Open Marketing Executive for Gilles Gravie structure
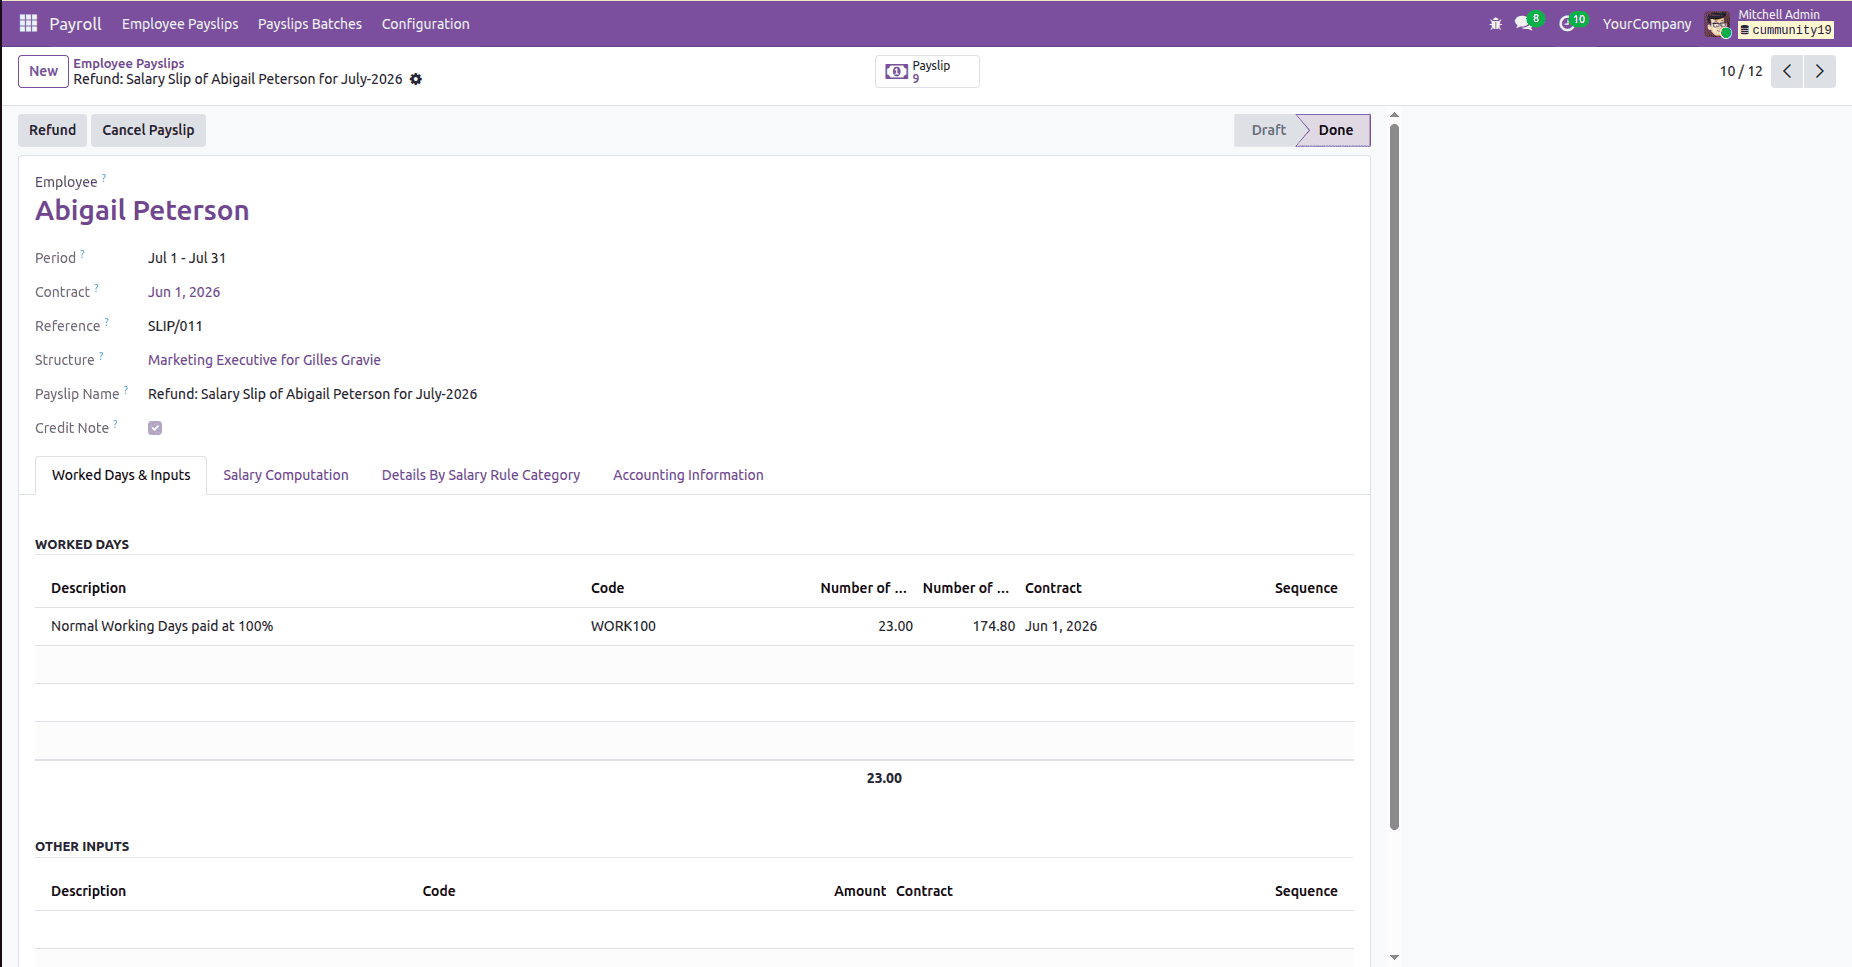Viewport: 1852px width, 967px height. tap(264, 360)
